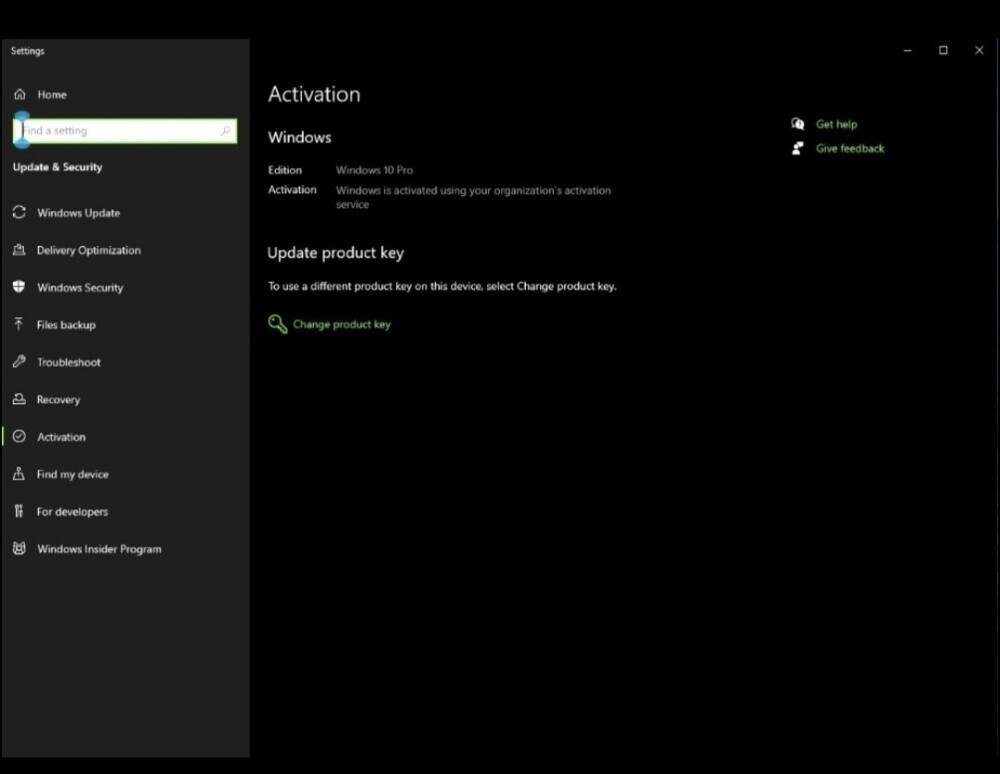Click the "To use a different product key" text
The width and height of the screenshot is (1000, 774).
point(442,286)
